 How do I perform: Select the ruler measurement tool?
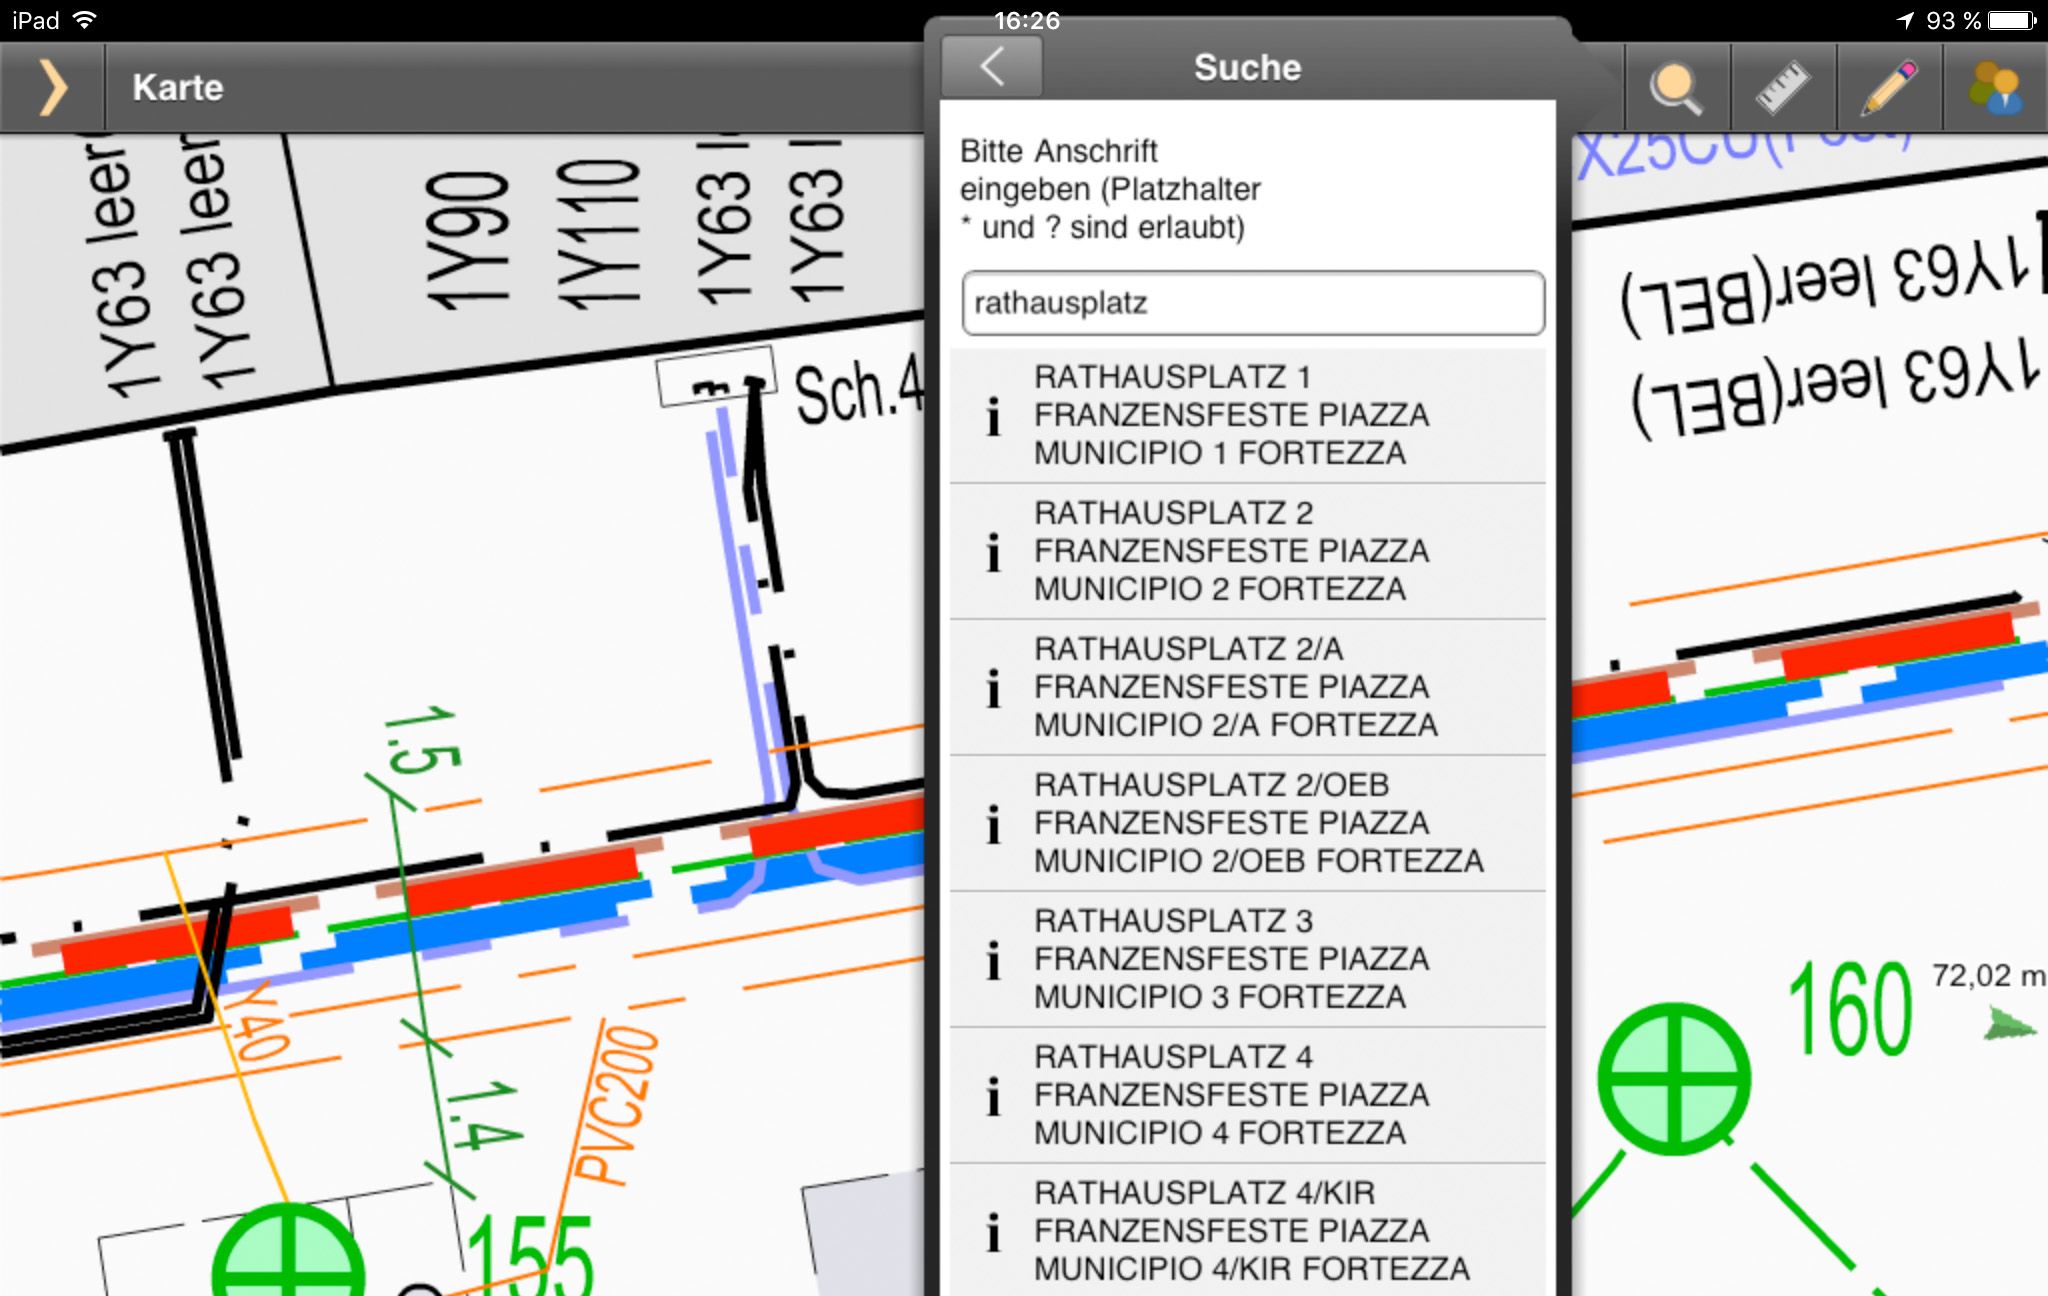[1783, 88]
